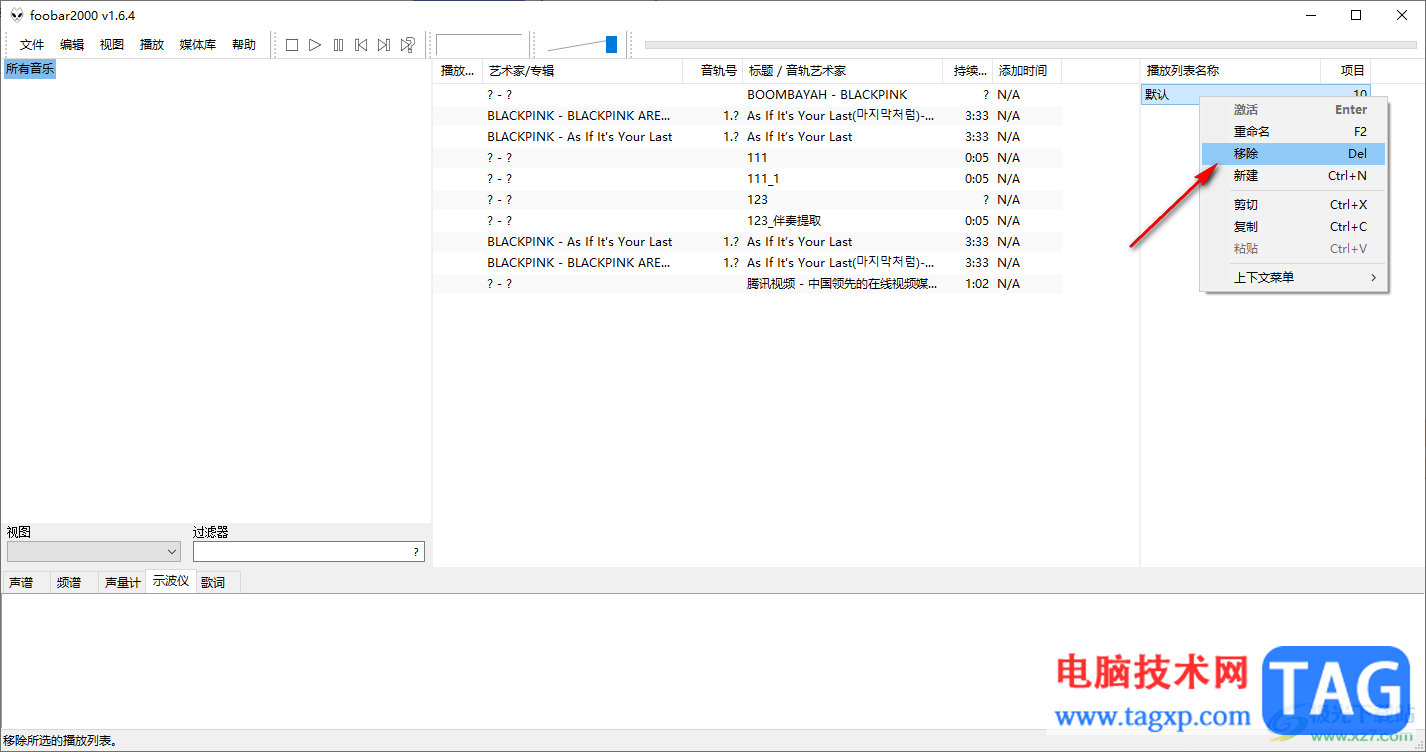The image size is (1426, 752).
Task: Select 所有音乐 in the library tree
Action: 30,69
